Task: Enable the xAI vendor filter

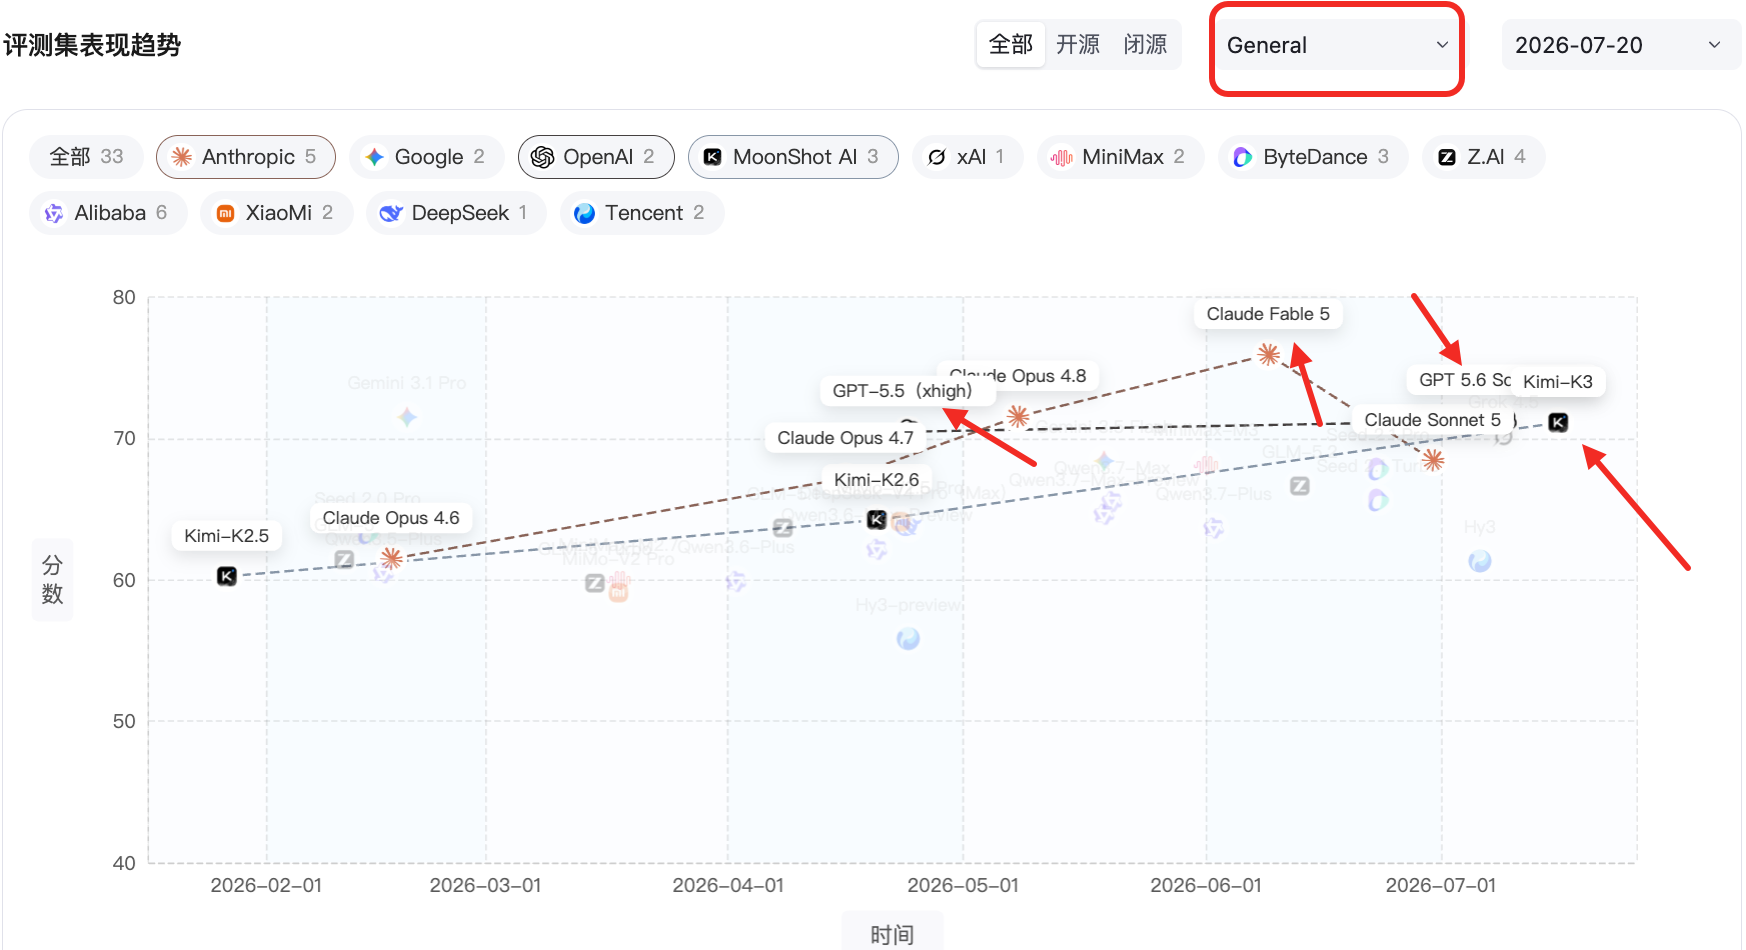Action: tap(968, 157)
